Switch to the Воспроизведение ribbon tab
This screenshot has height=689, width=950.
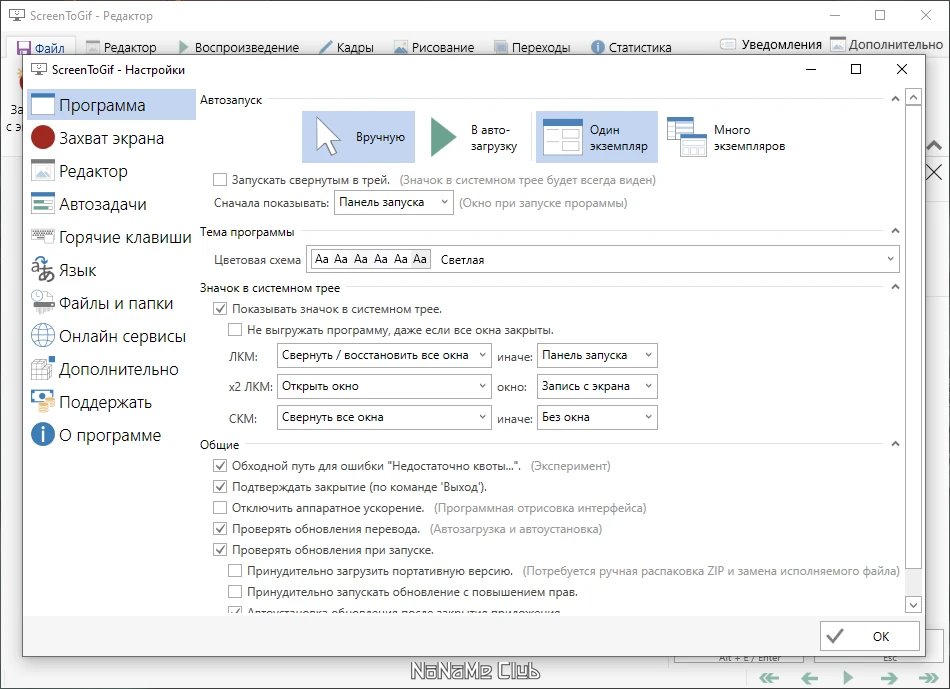(239, 47)
